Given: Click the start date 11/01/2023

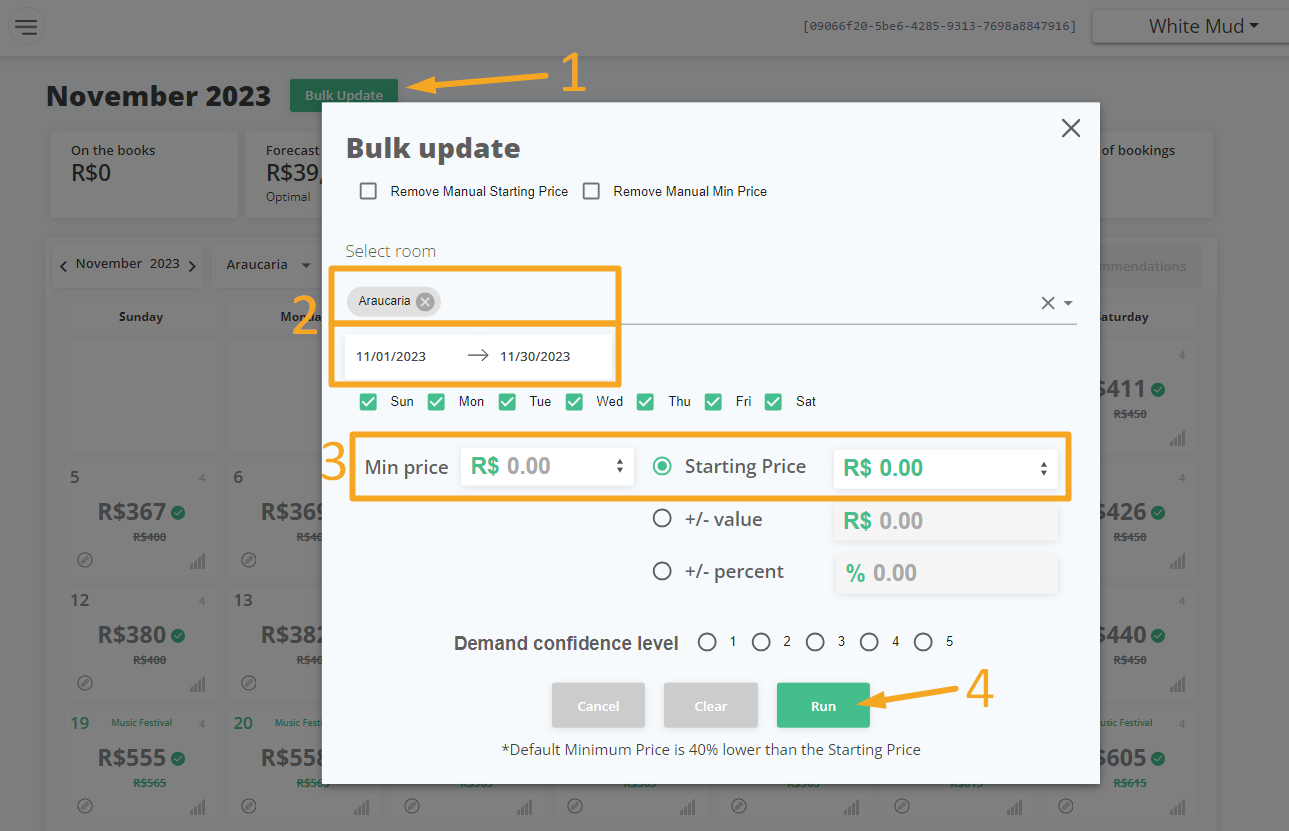Looking at the screenshot, I should coord(391,357).
